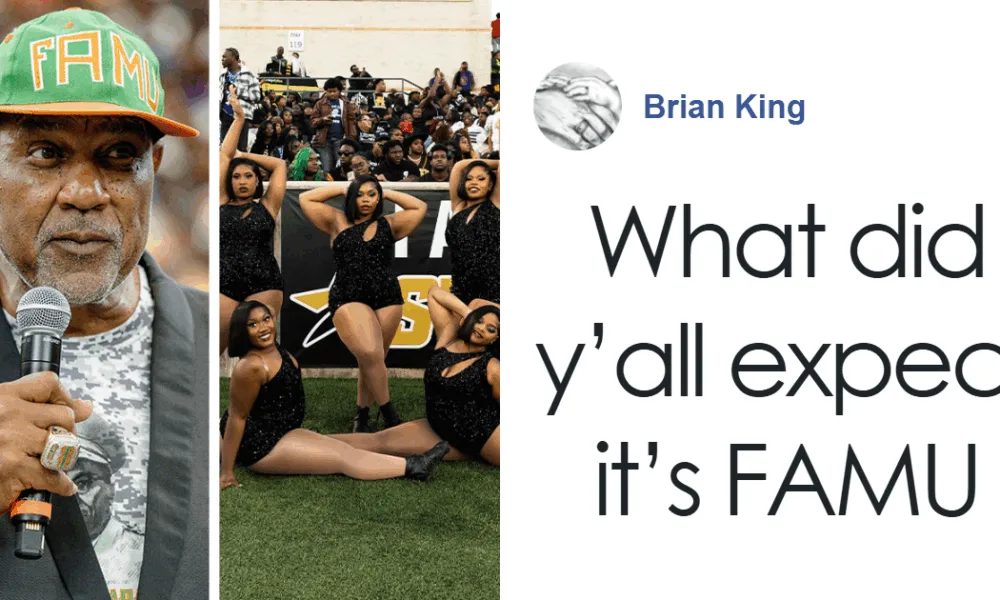Click the orange band on microphone base
The width and height of the screenshot is (1000, 600).
click(31, 509)
